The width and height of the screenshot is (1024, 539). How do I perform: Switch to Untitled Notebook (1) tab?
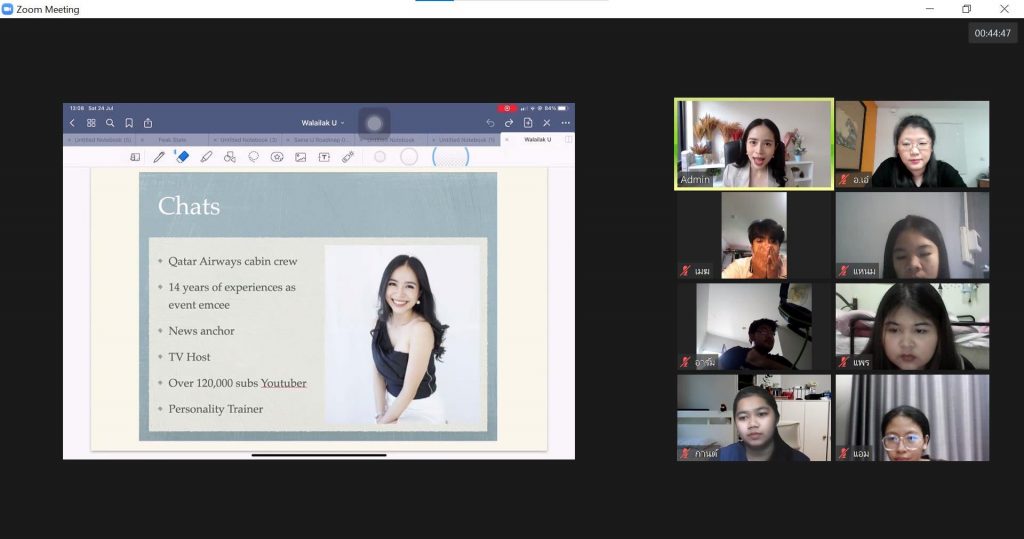pos(466,140)
